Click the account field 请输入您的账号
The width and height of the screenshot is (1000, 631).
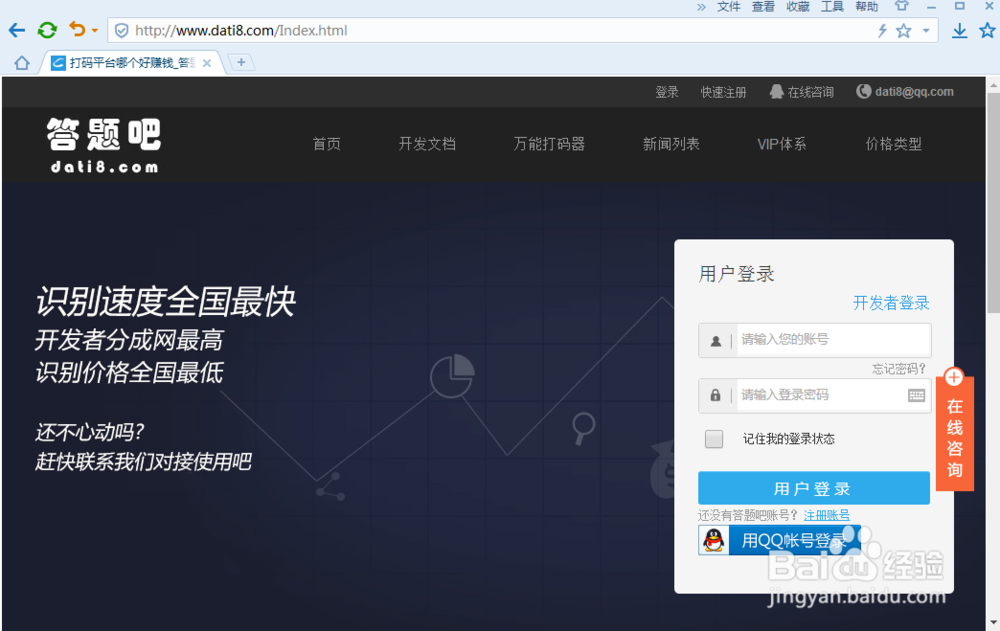tap(834, 340)
